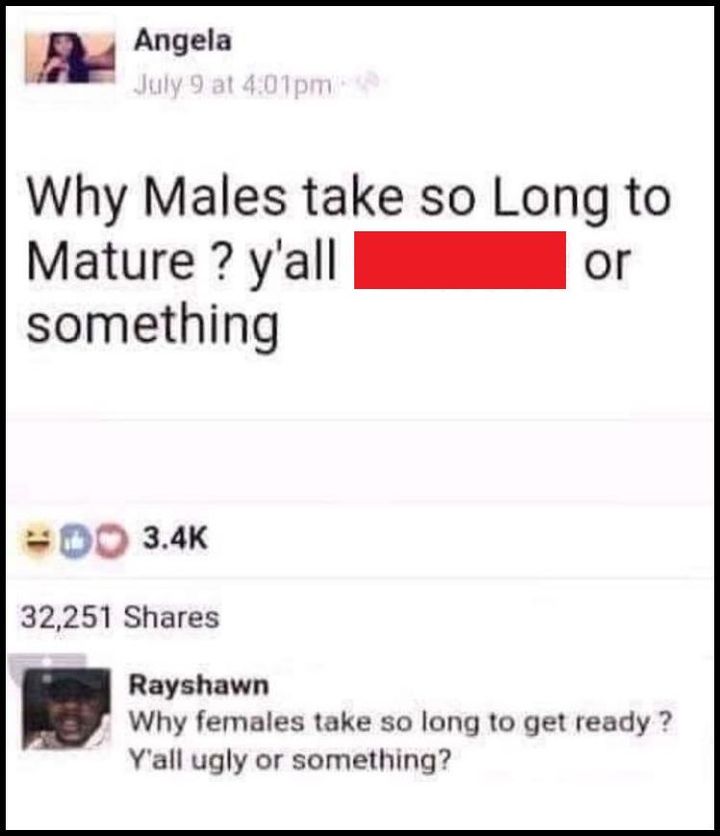Image resolution: width=720 pixels, height=836 pixels.
Task: Open Rayshawn's profile picture
Action: (67, 709)
